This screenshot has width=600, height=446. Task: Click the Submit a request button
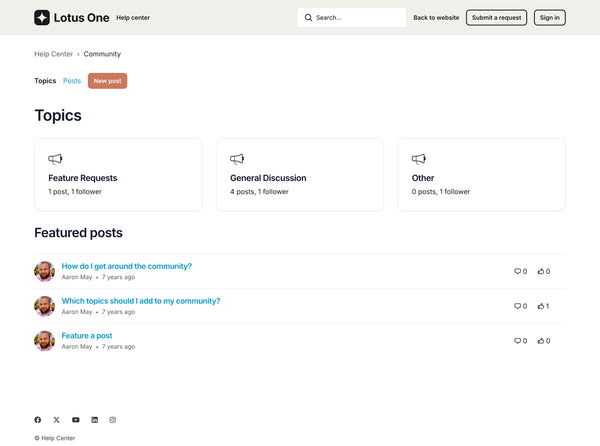pos(496,18)
